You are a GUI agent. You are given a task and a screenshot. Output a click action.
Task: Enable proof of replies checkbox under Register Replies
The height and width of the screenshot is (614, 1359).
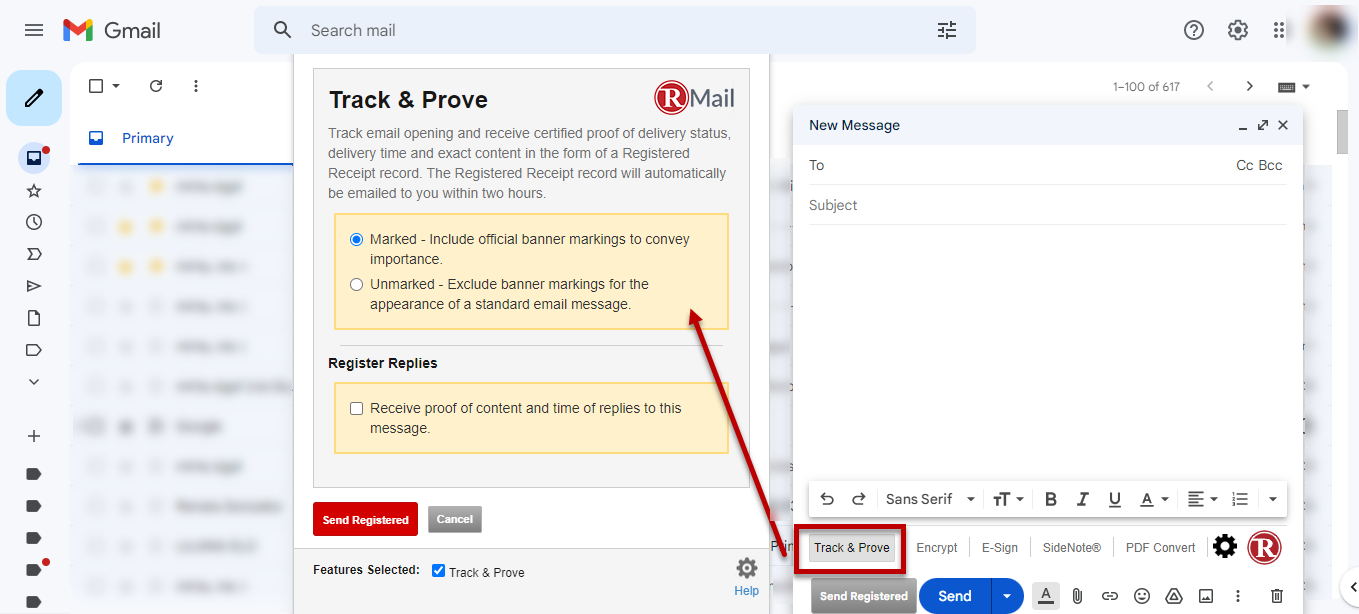coord(356,408)
